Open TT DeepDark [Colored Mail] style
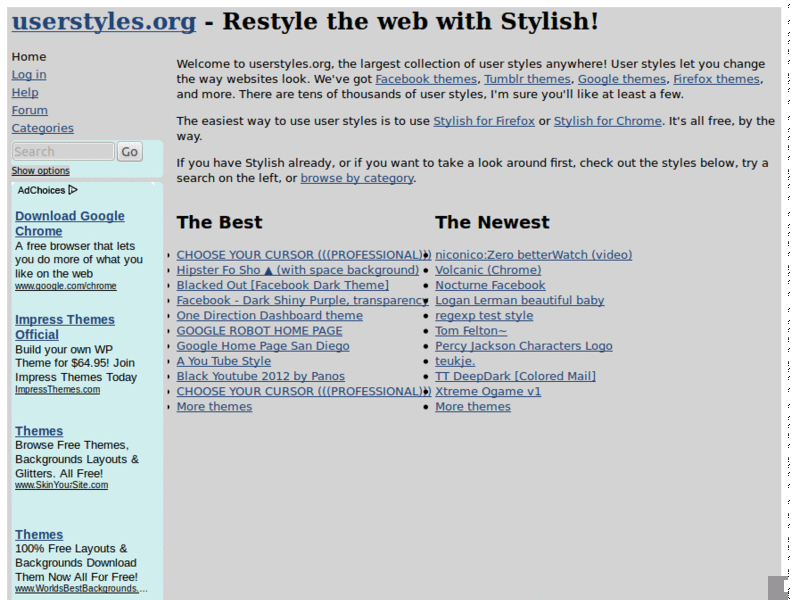 point(515,377)
